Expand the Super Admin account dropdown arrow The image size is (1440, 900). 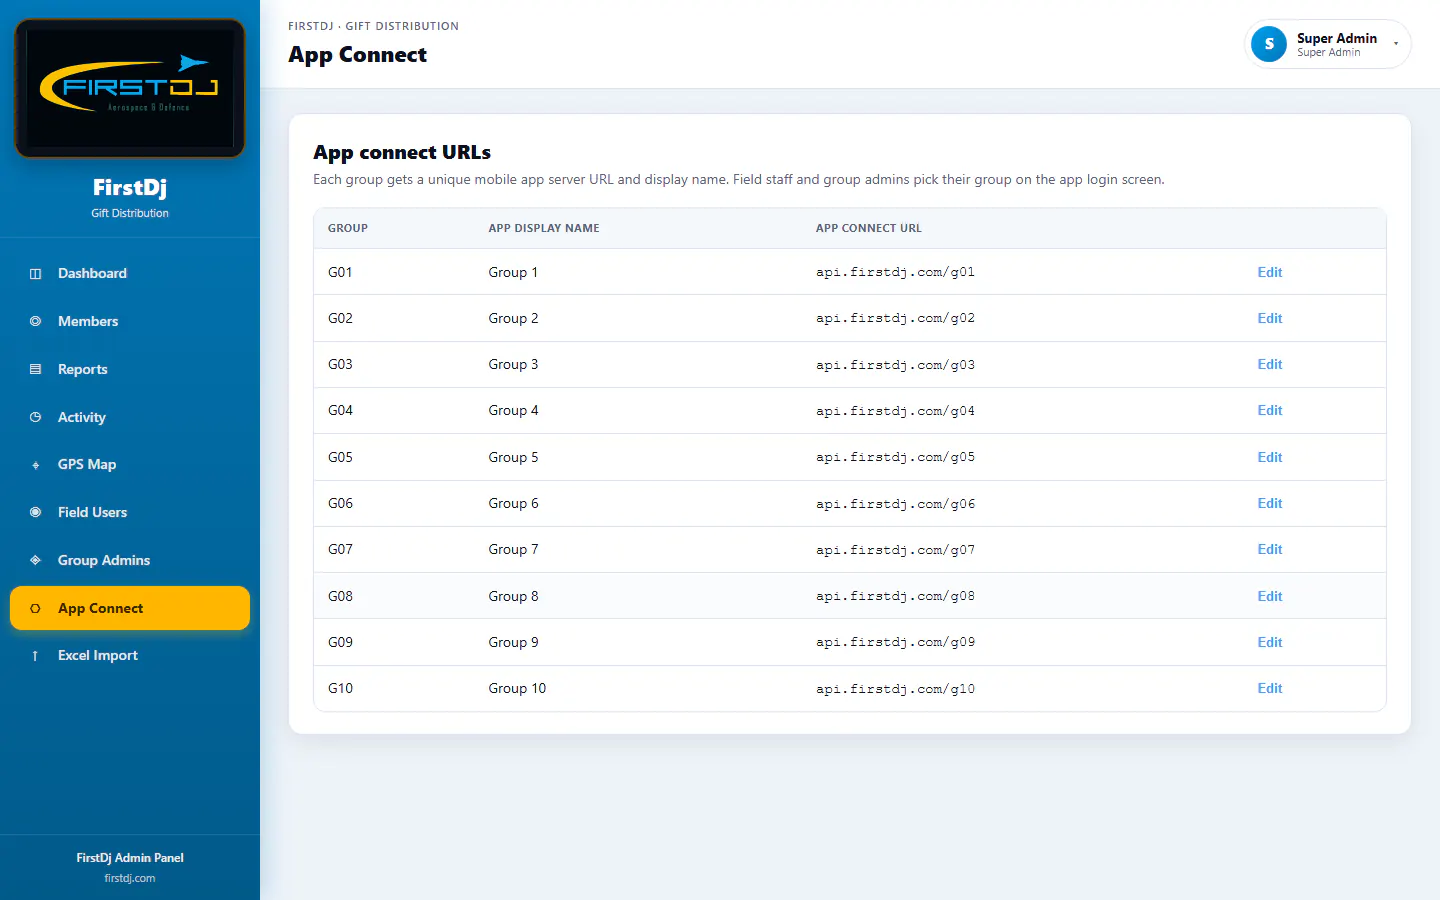tap(1396, 44)
